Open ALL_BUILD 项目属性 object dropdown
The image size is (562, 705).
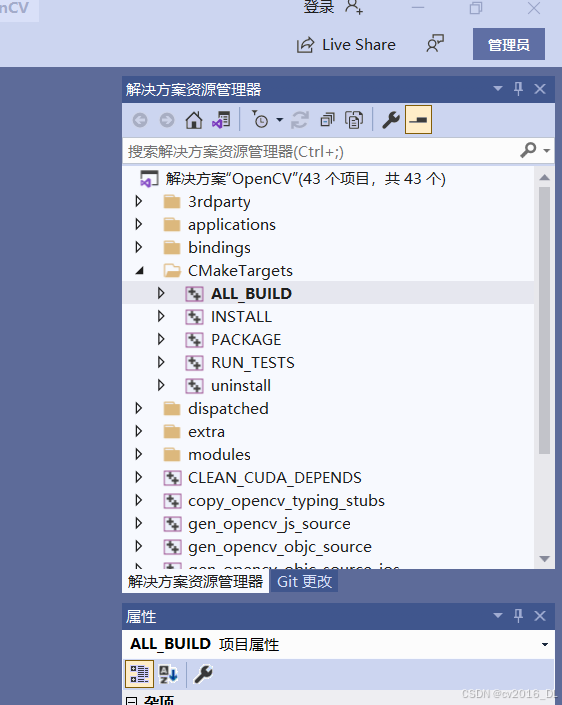click(544, 644)
